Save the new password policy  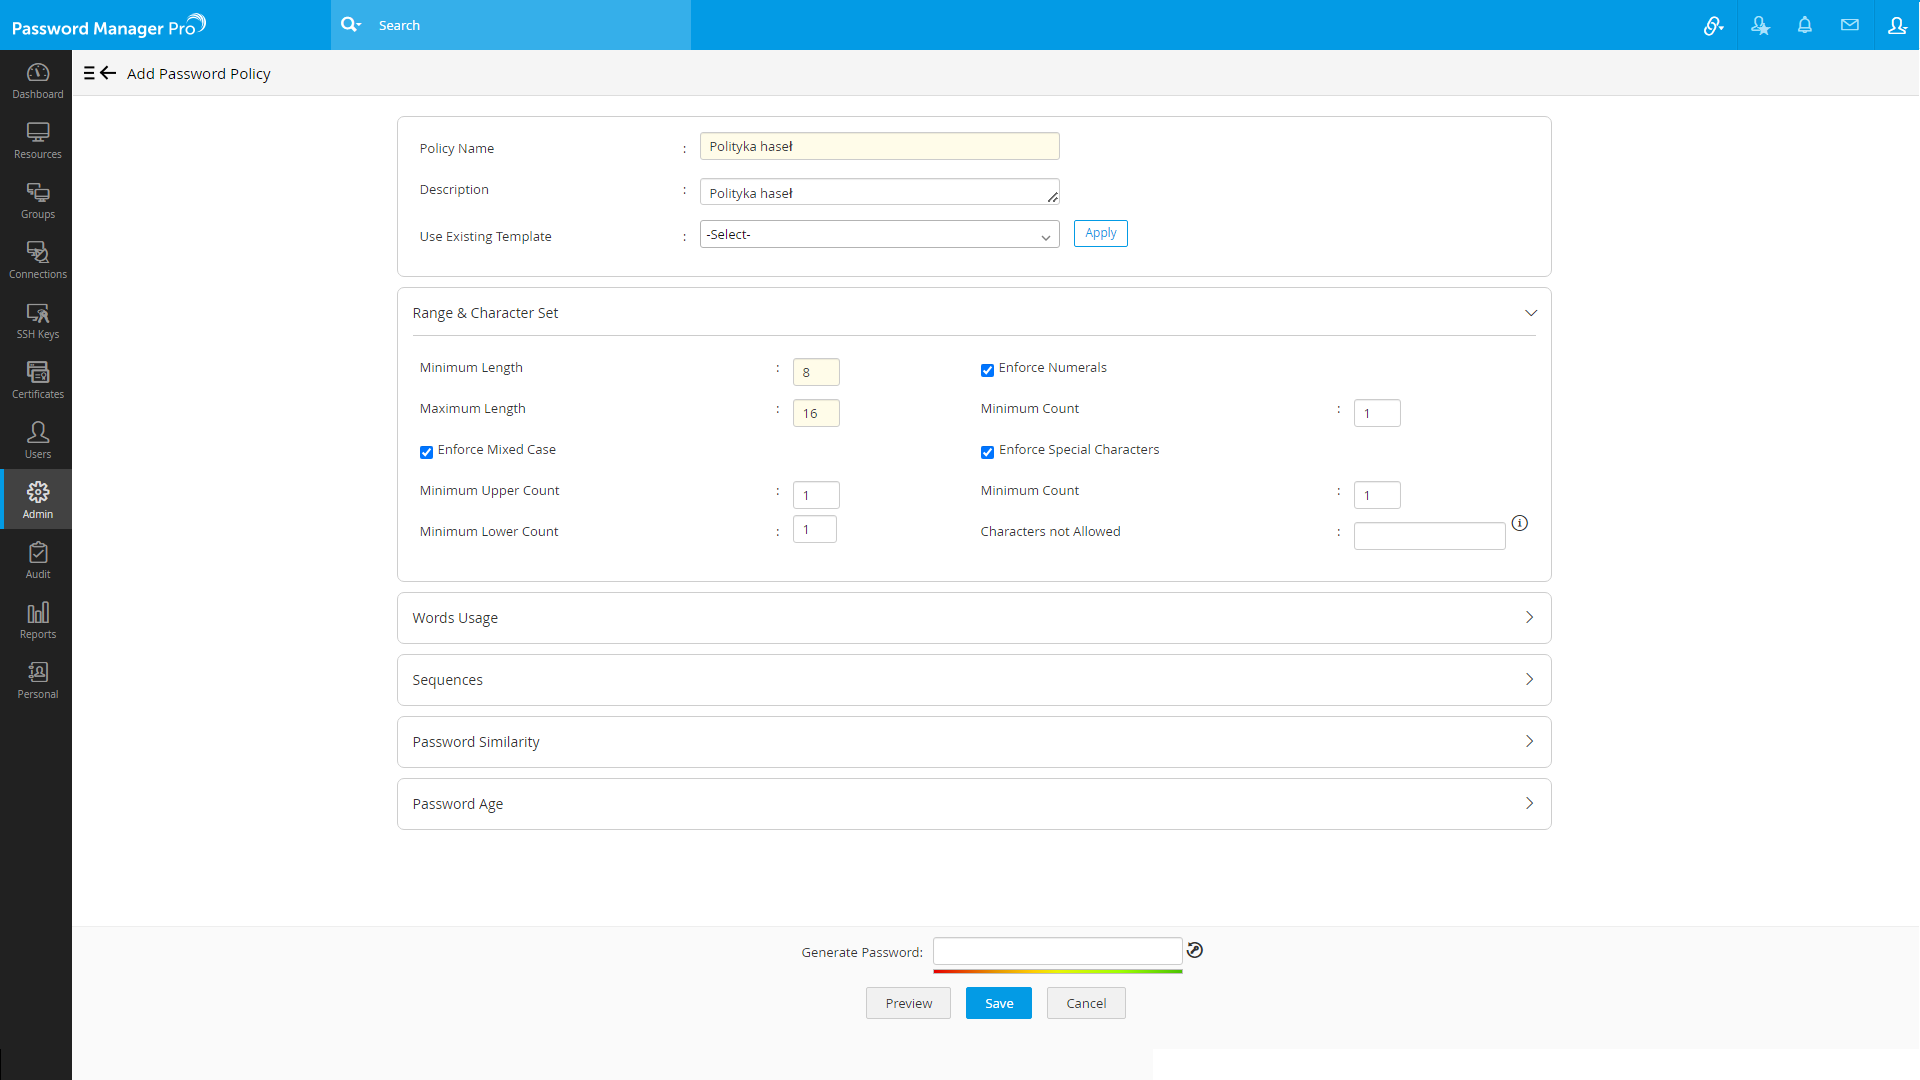click(998, 1003)
